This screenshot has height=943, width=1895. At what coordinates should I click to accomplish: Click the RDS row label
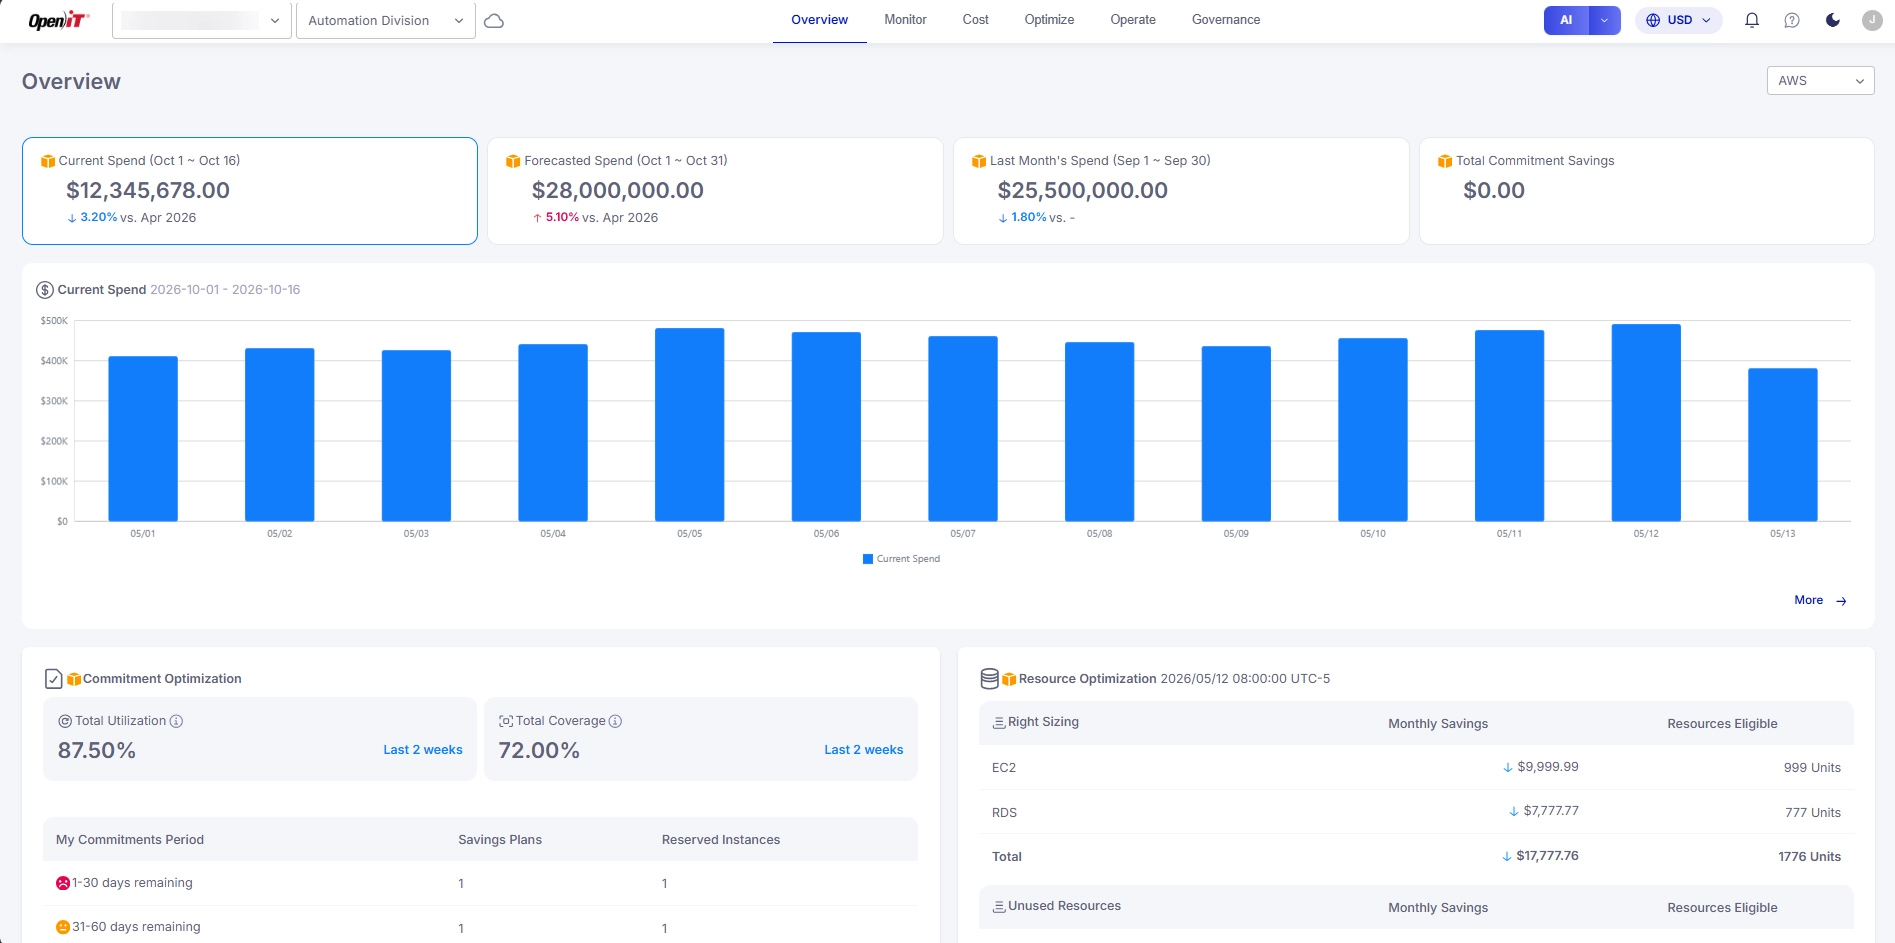pos(1004,813)
